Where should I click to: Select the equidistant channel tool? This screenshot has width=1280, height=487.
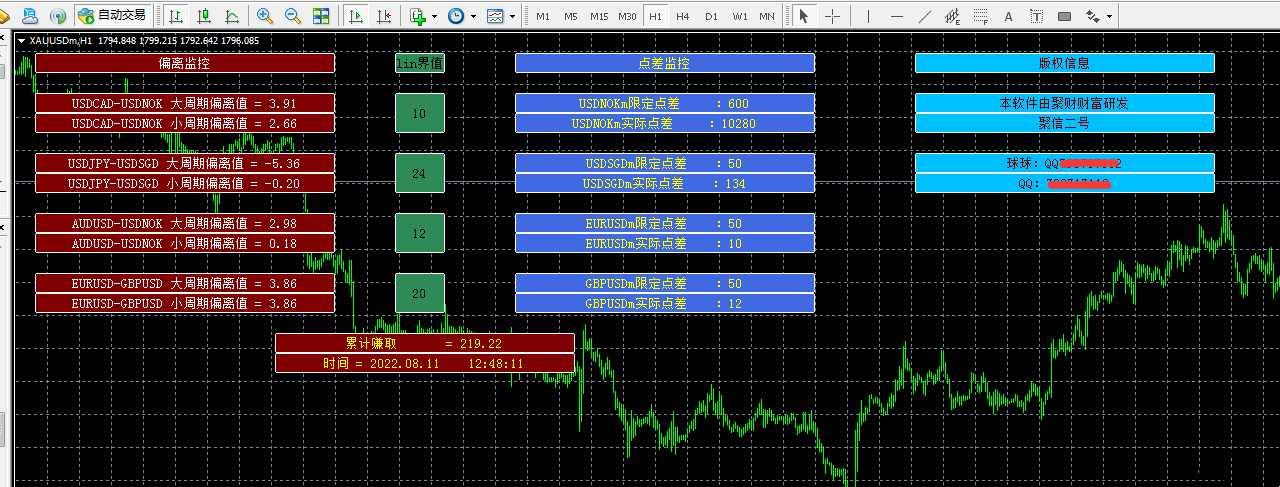[952, 16]
